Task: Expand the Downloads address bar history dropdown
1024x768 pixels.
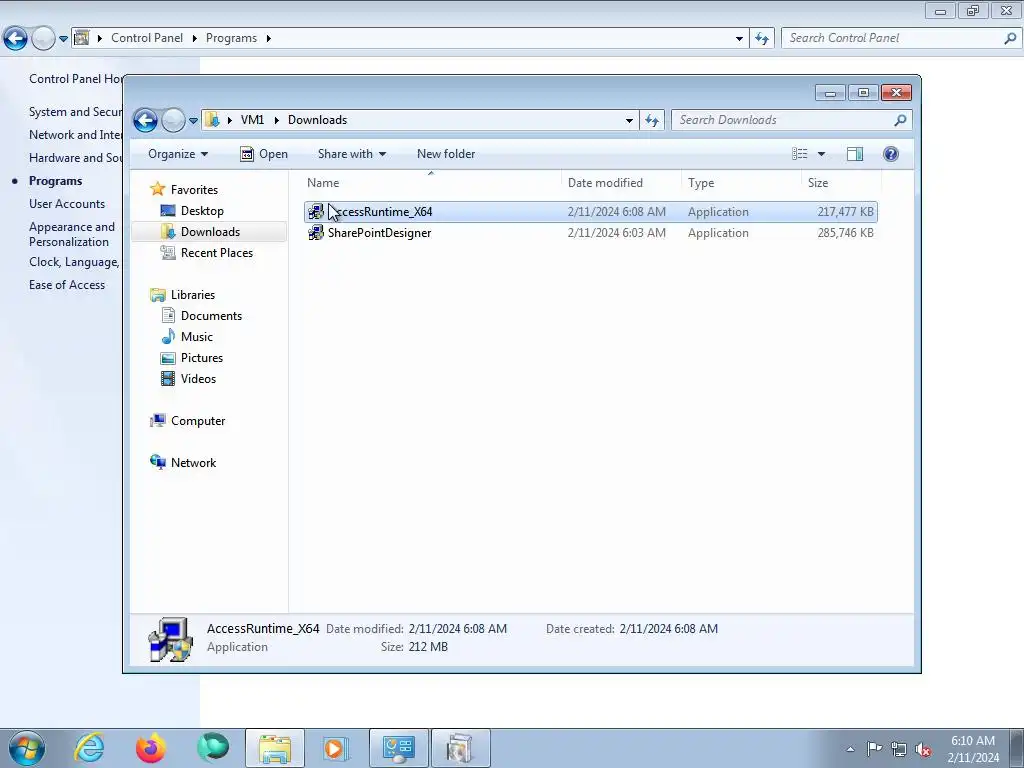Action: 629,120
